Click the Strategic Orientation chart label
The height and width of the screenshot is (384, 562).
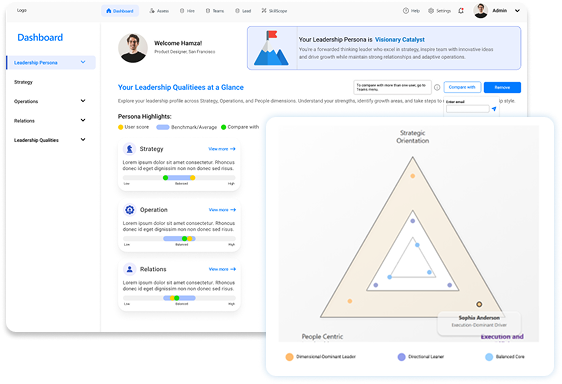pos(413,137)
